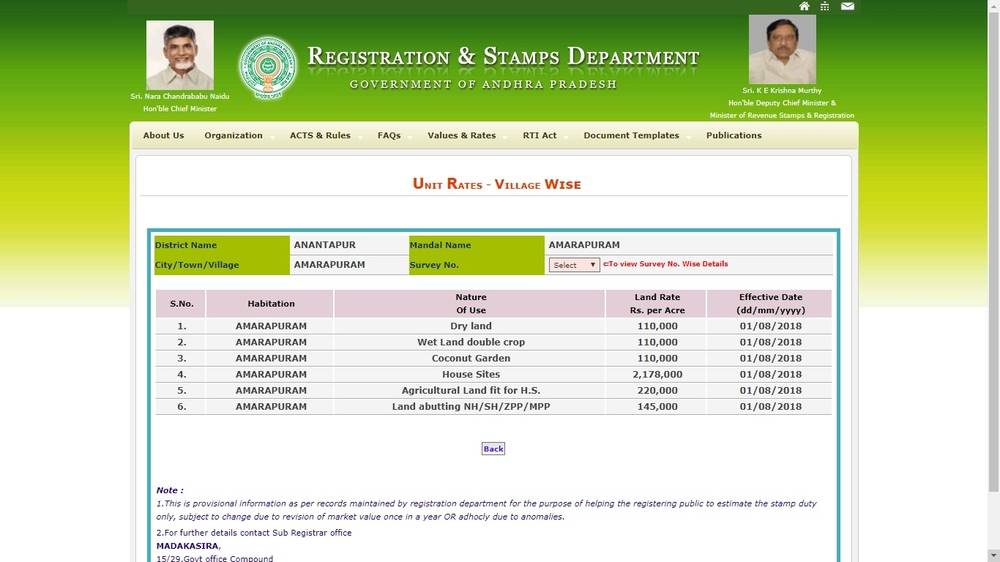
Task: Click the Nature Of Use column header
Action: pos(471,304)
